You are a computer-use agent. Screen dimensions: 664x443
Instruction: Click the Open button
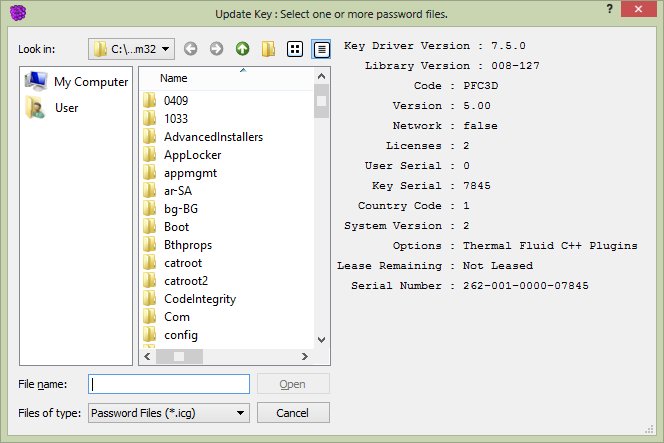293,384
